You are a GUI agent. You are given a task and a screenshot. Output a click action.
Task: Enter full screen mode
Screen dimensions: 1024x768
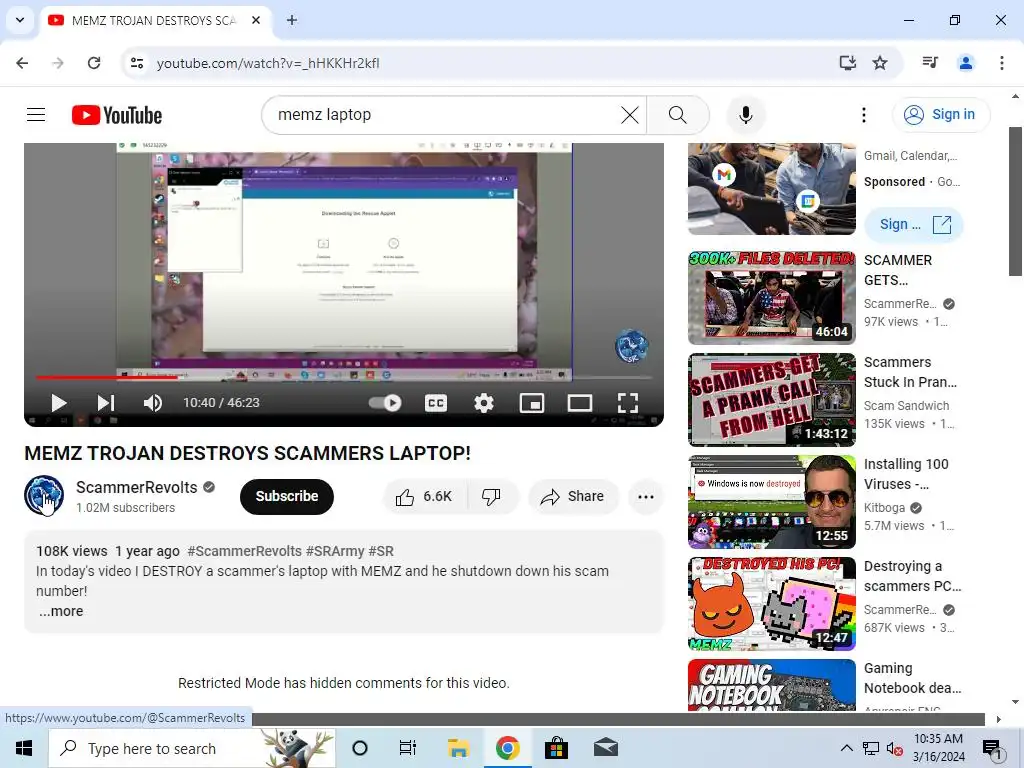(x=628, y=403)
